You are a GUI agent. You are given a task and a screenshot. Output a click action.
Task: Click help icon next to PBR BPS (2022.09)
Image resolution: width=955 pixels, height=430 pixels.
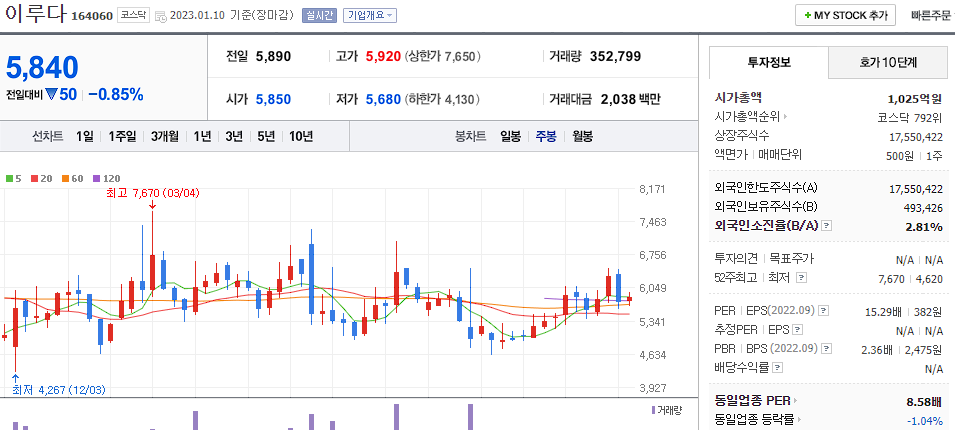(826, 349)
